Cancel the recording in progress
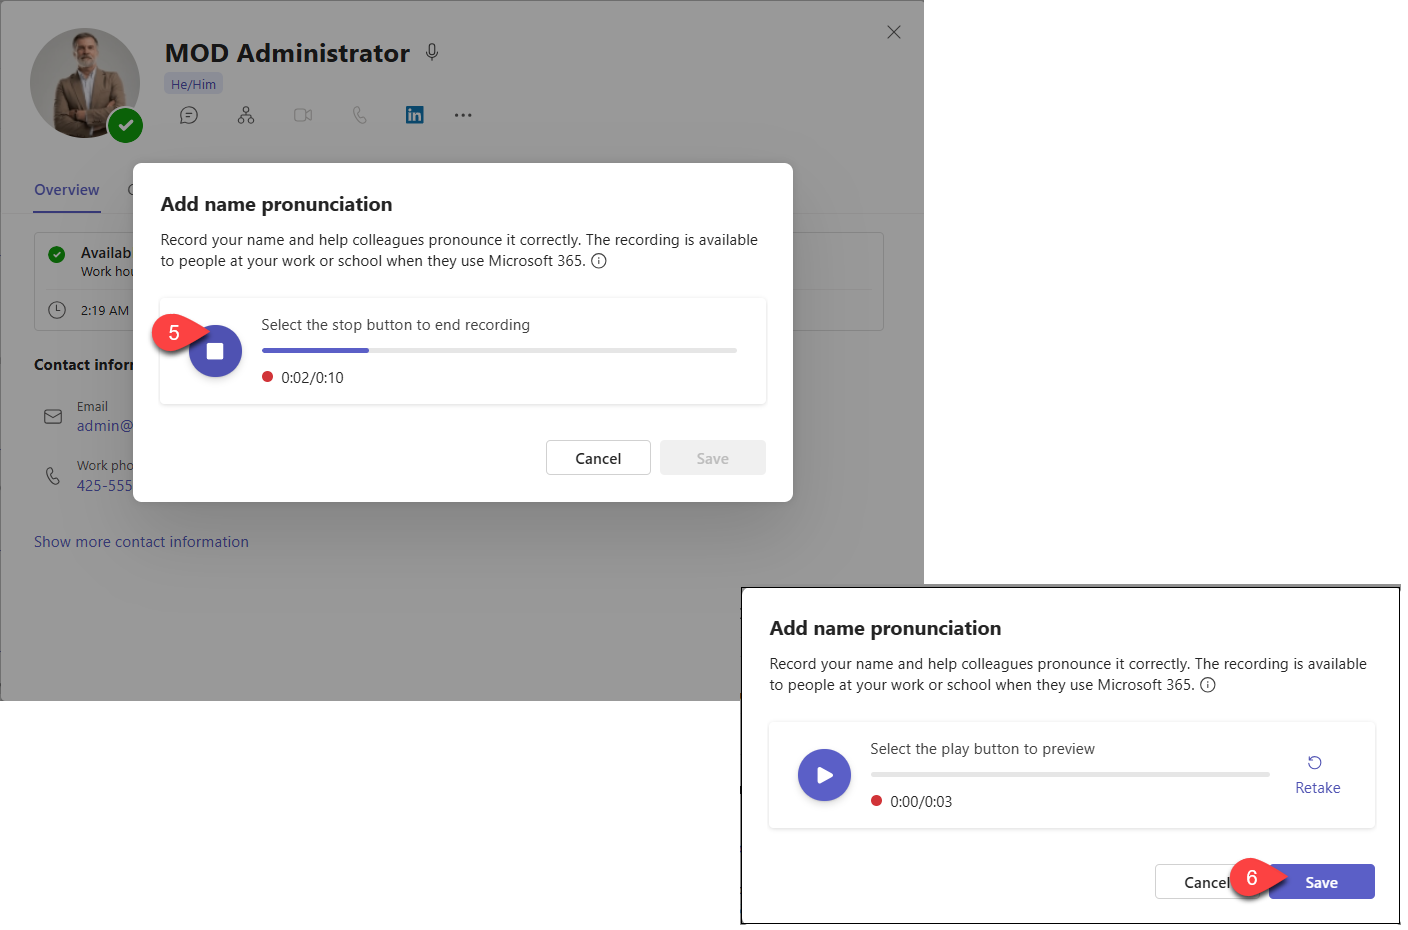 [x=598, y=457]
